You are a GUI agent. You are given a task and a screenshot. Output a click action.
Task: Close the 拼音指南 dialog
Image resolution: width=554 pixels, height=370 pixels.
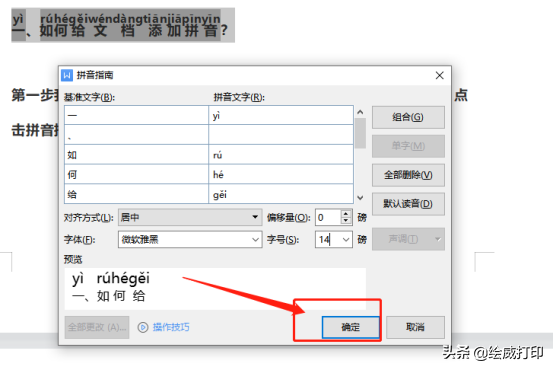(x=440, y=75)
